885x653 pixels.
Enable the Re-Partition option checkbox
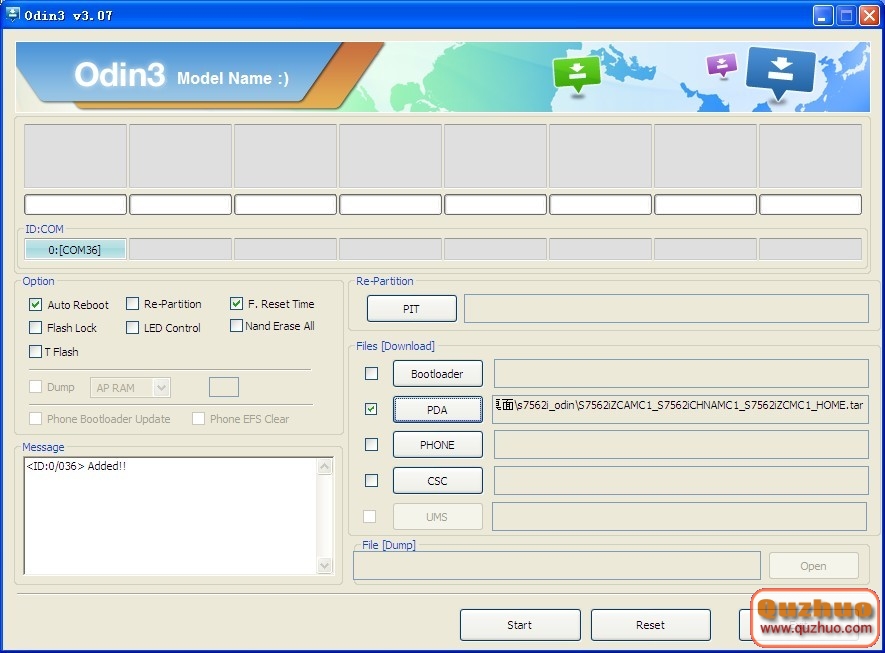[133, 304]
